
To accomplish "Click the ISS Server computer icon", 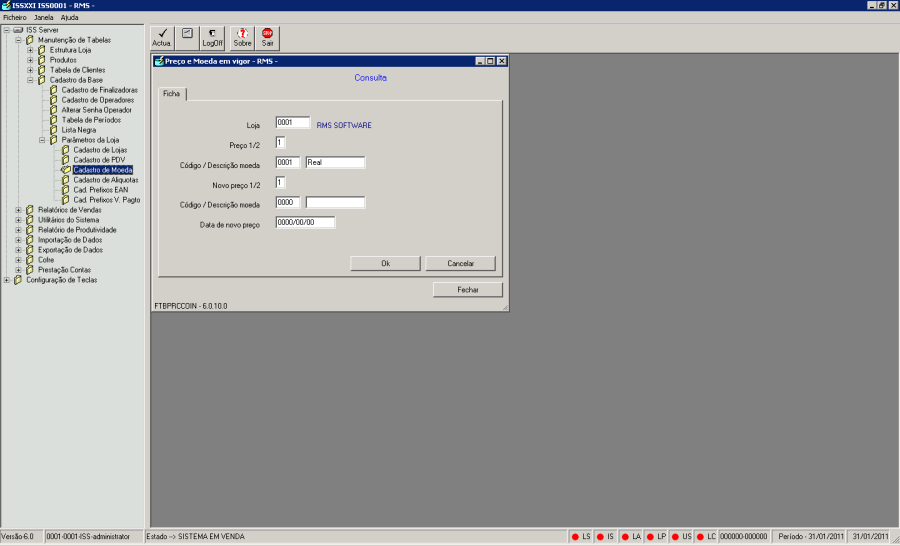I will coord(18,30).
